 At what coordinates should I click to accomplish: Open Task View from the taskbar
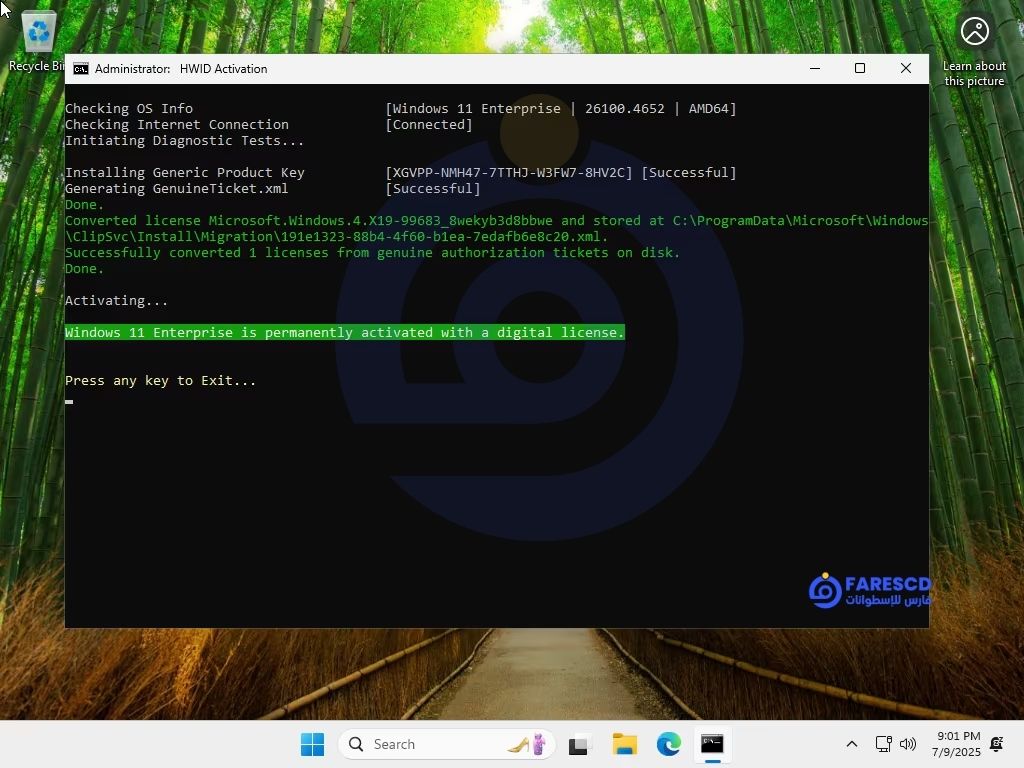[579, 744]
